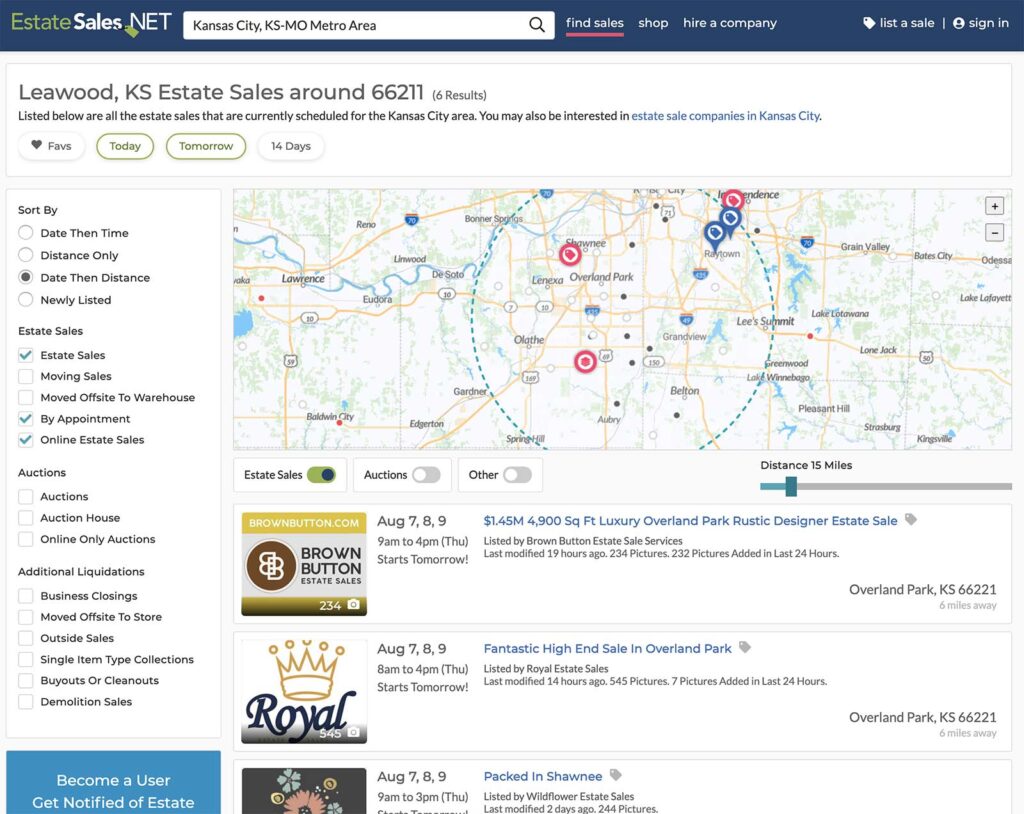
Task: Check the Moving Sales checkbox
Action: click(24, 377)
